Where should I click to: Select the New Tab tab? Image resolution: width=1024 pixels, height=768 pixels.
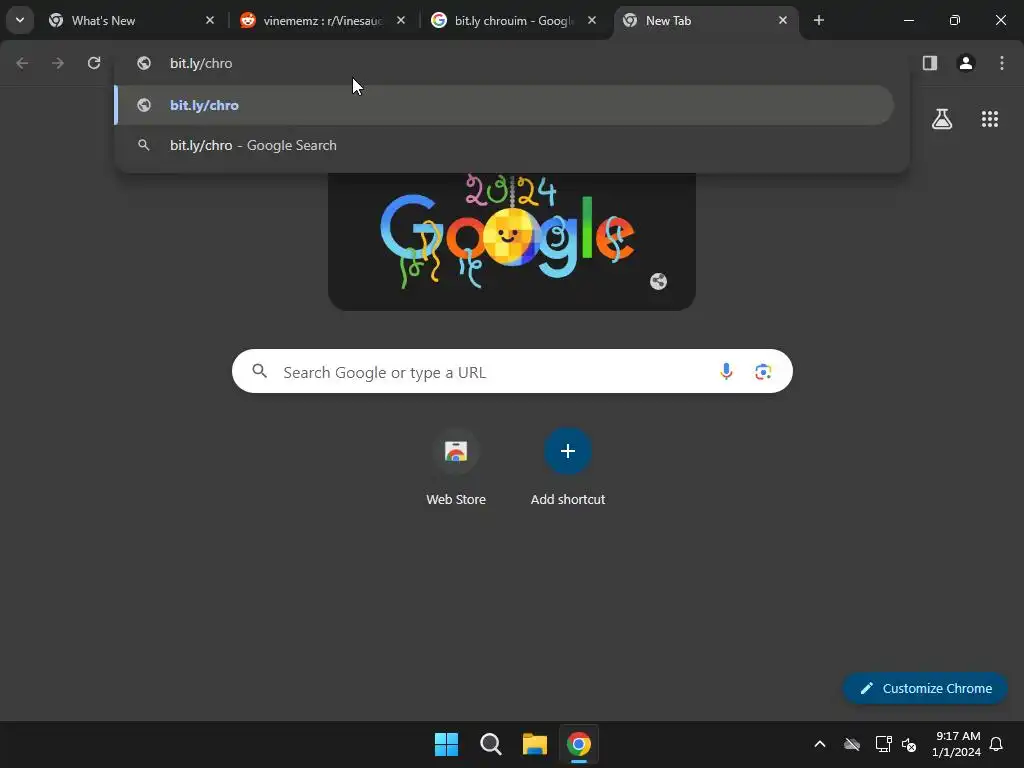(706, 21)
